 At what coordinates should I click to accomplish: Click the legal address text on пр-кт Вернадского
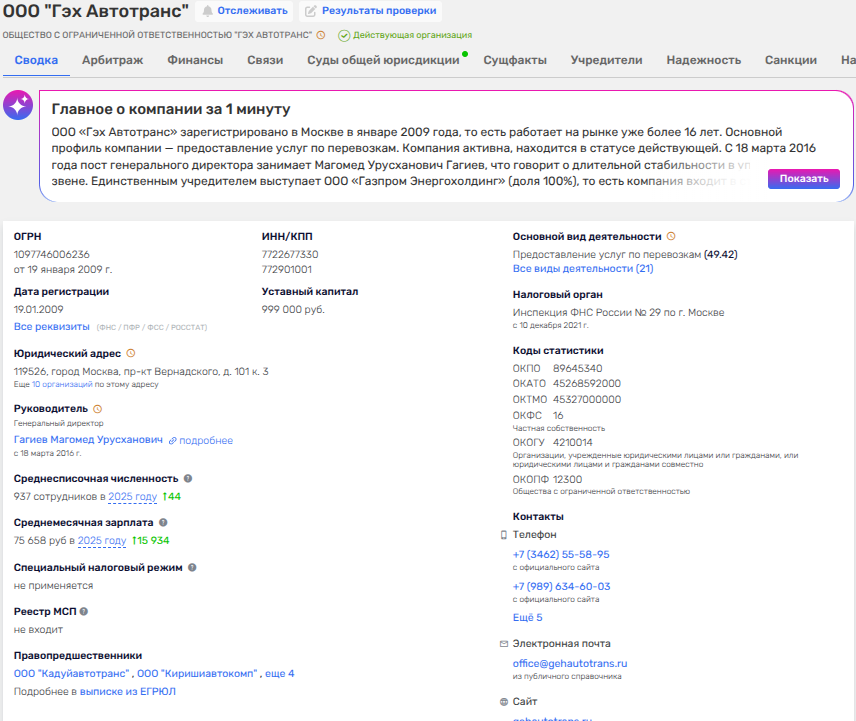coord(141,372)
